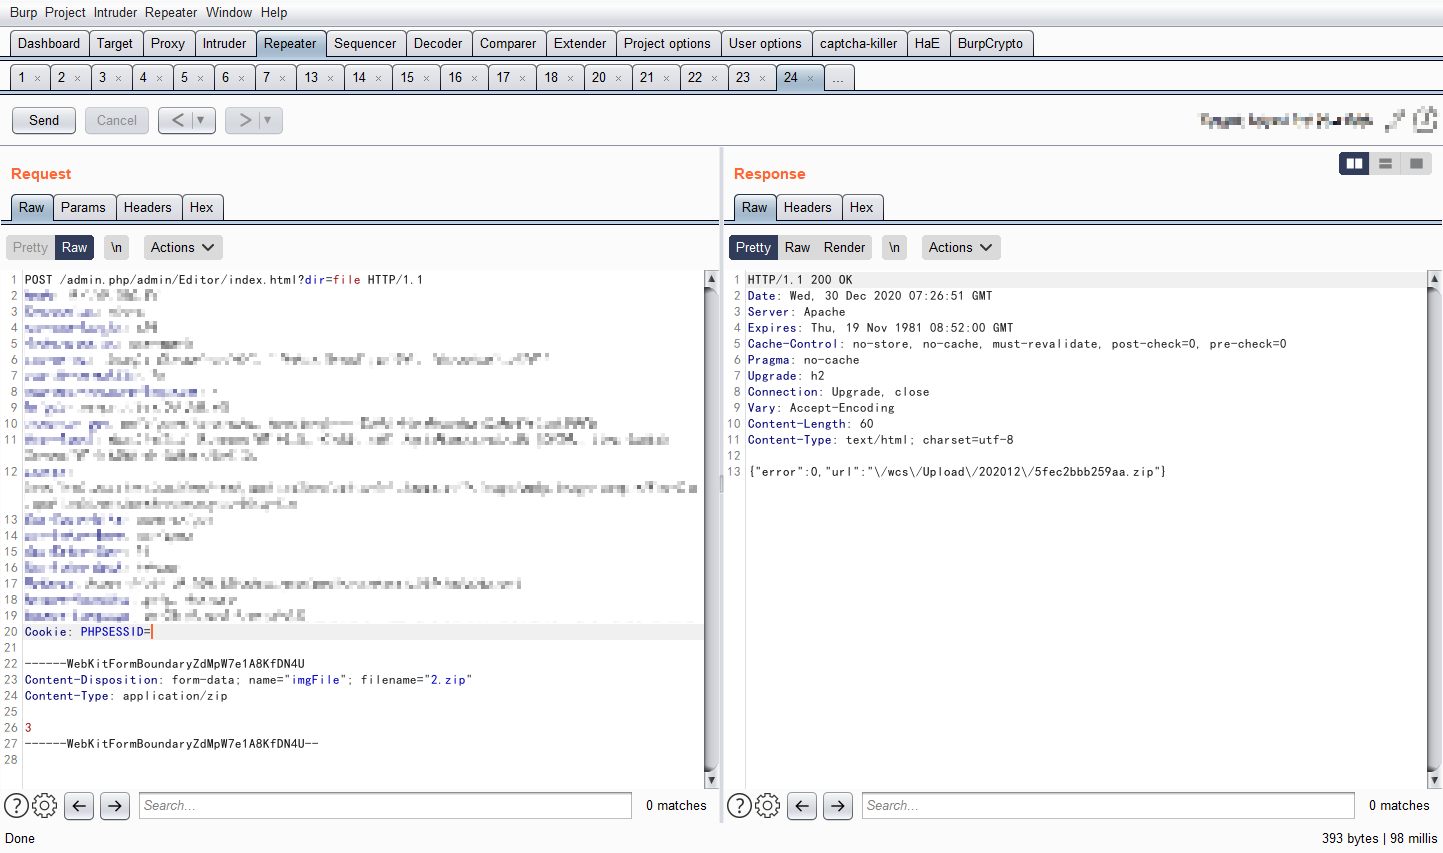Image resolution: width=1443 pixels, height=853 pixels.
Task: Click the pencil edit target icon
Action: [1395, 120]
